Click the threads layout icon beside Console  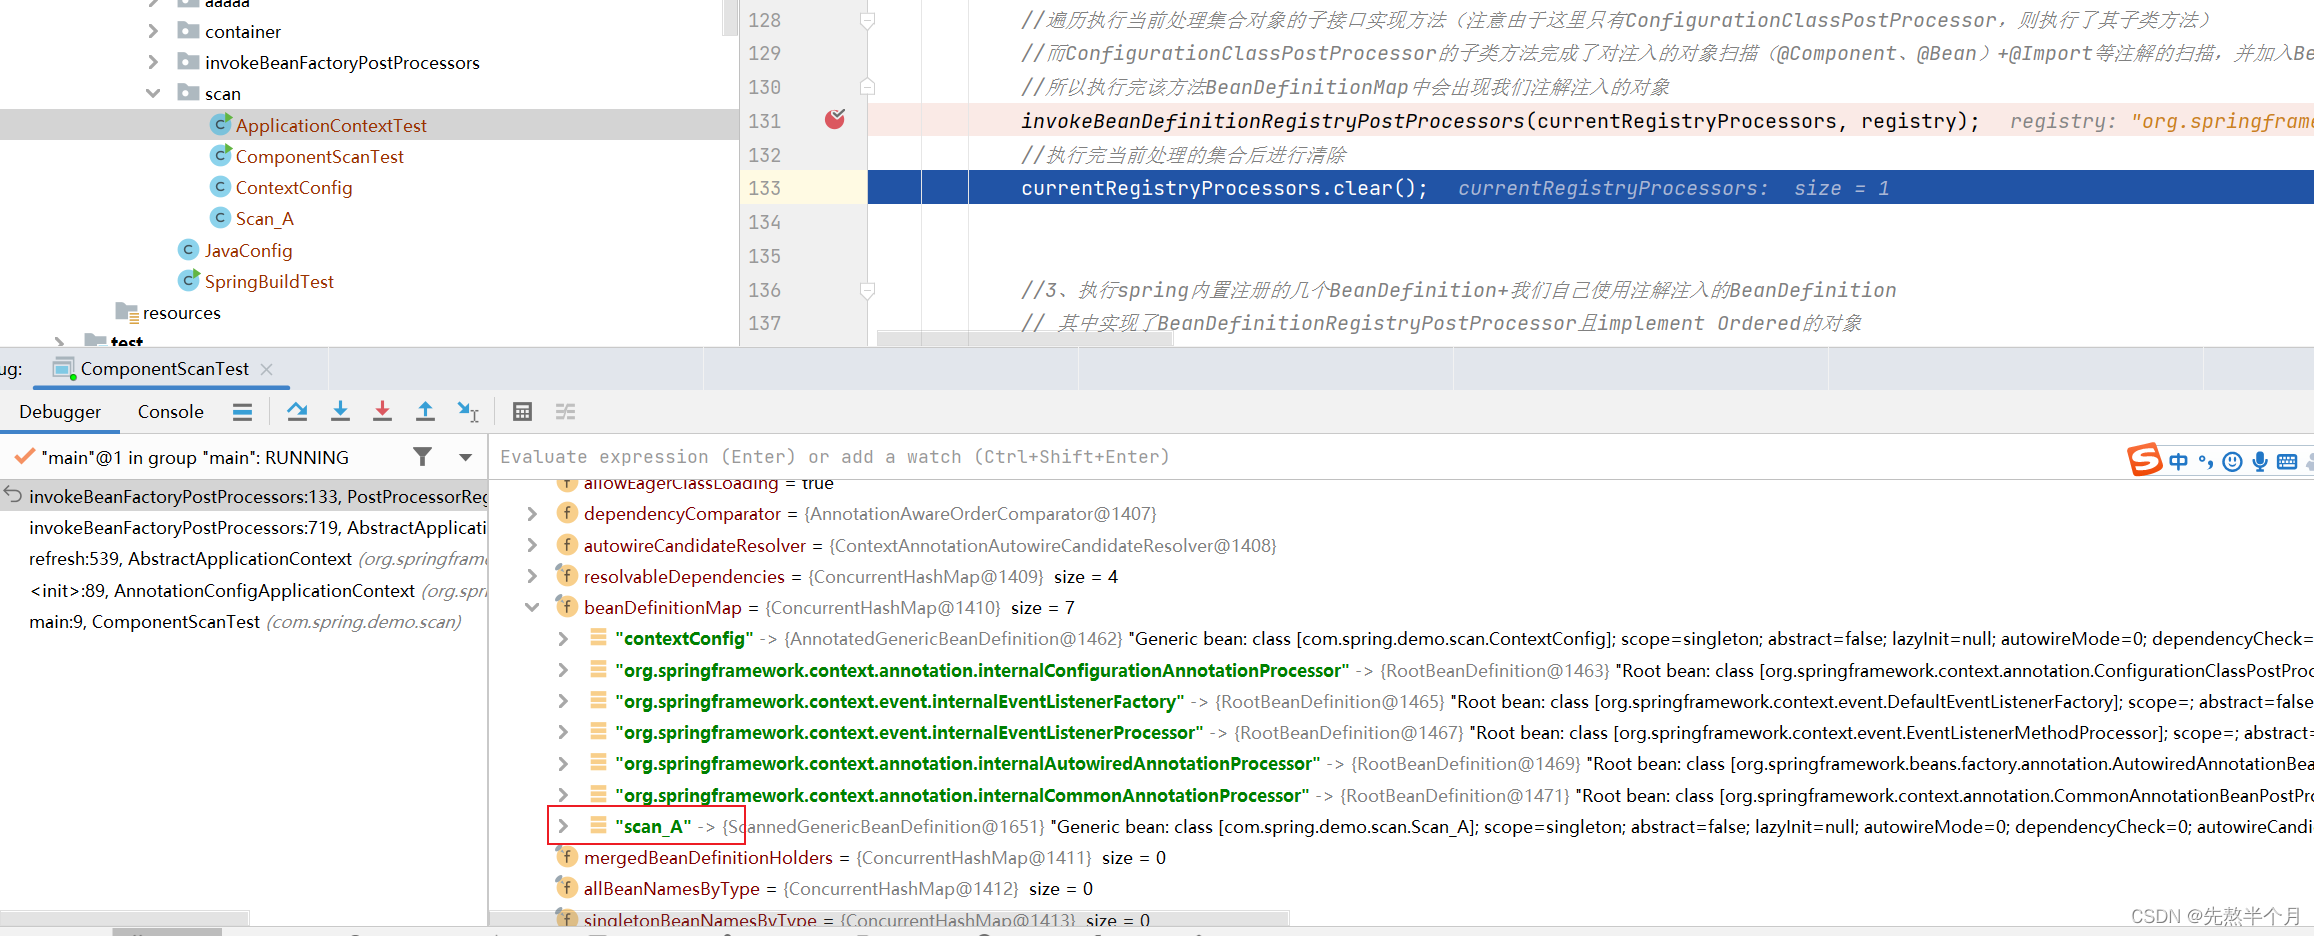pyautogui.click(x=242, y=411)
